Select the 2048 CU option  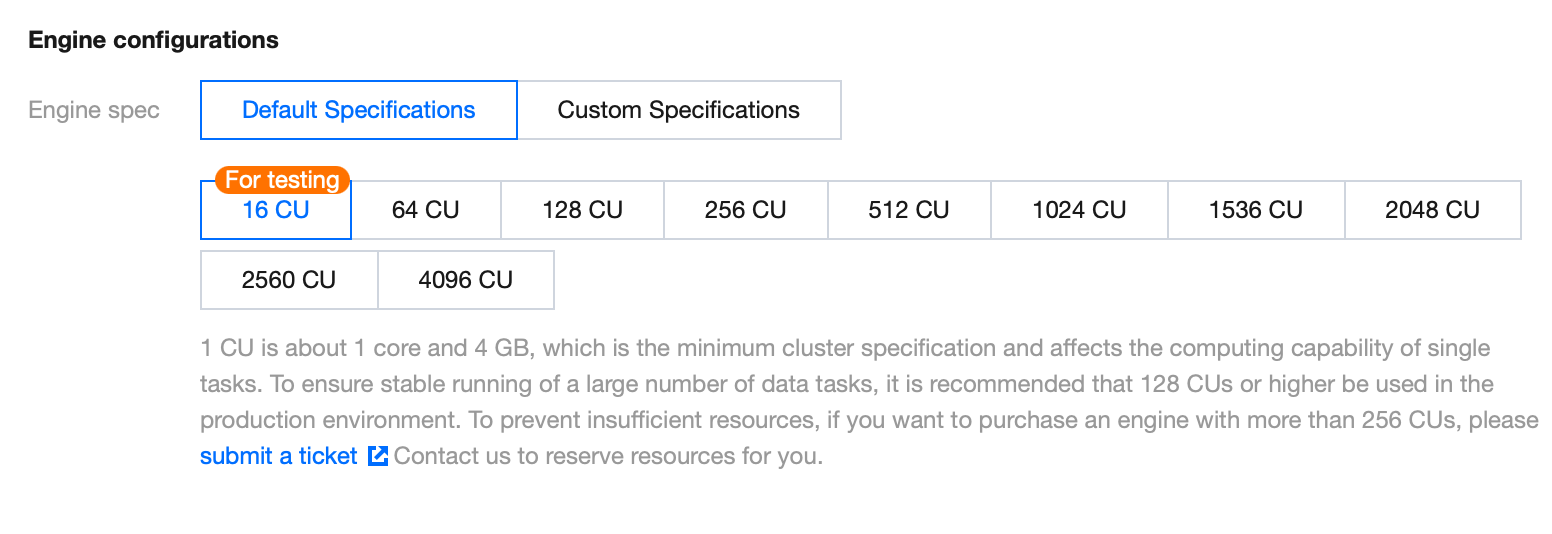pos(1432,210)
